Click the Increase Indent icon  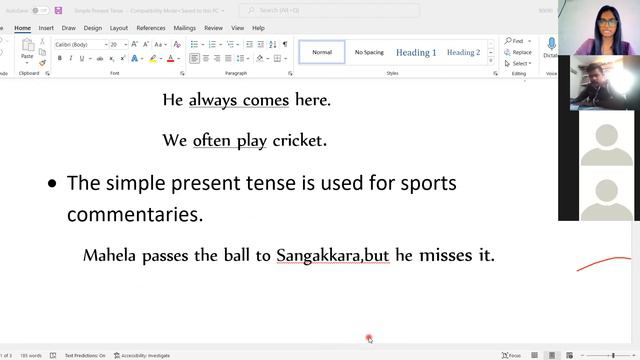261,44
